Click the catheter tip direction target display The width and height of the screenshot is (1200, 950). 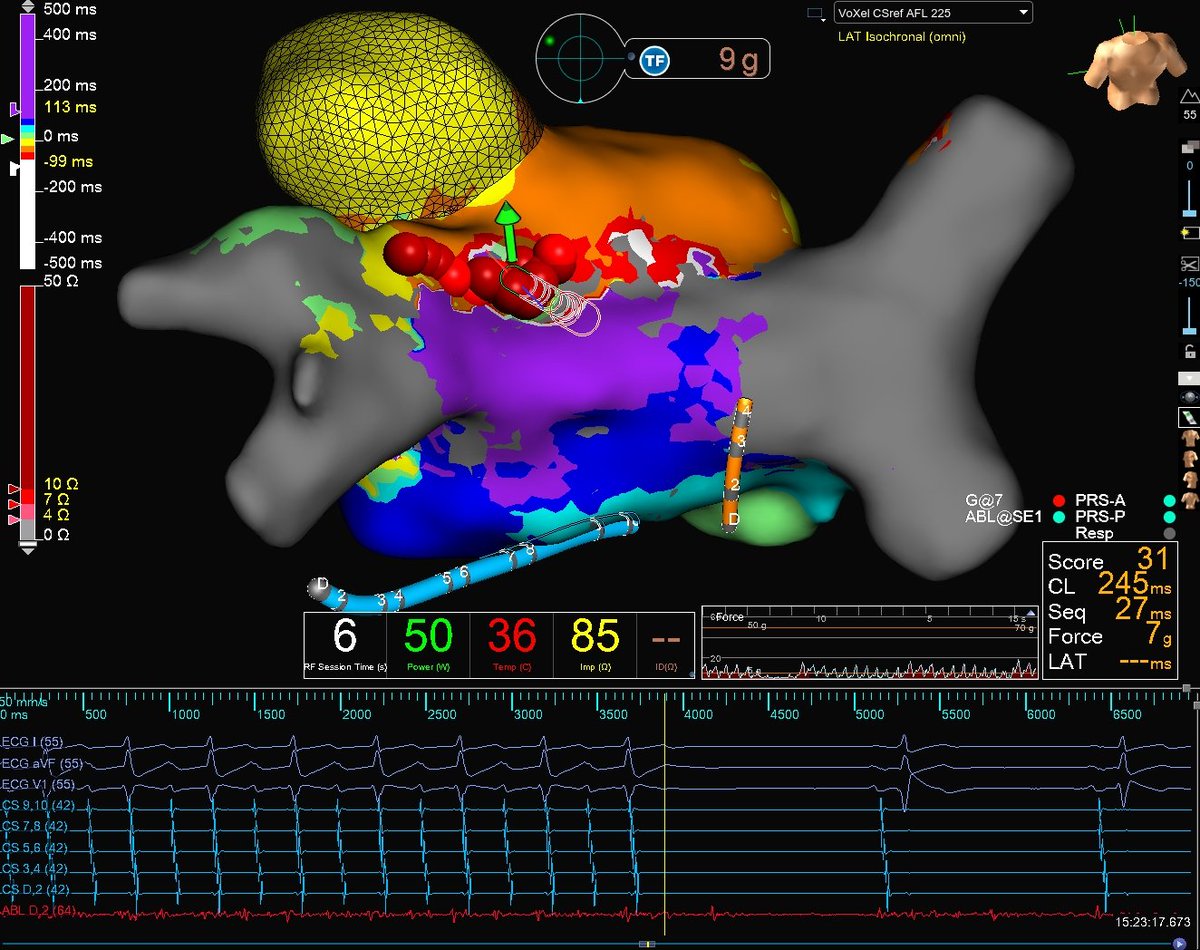click(x=580, y=60)
